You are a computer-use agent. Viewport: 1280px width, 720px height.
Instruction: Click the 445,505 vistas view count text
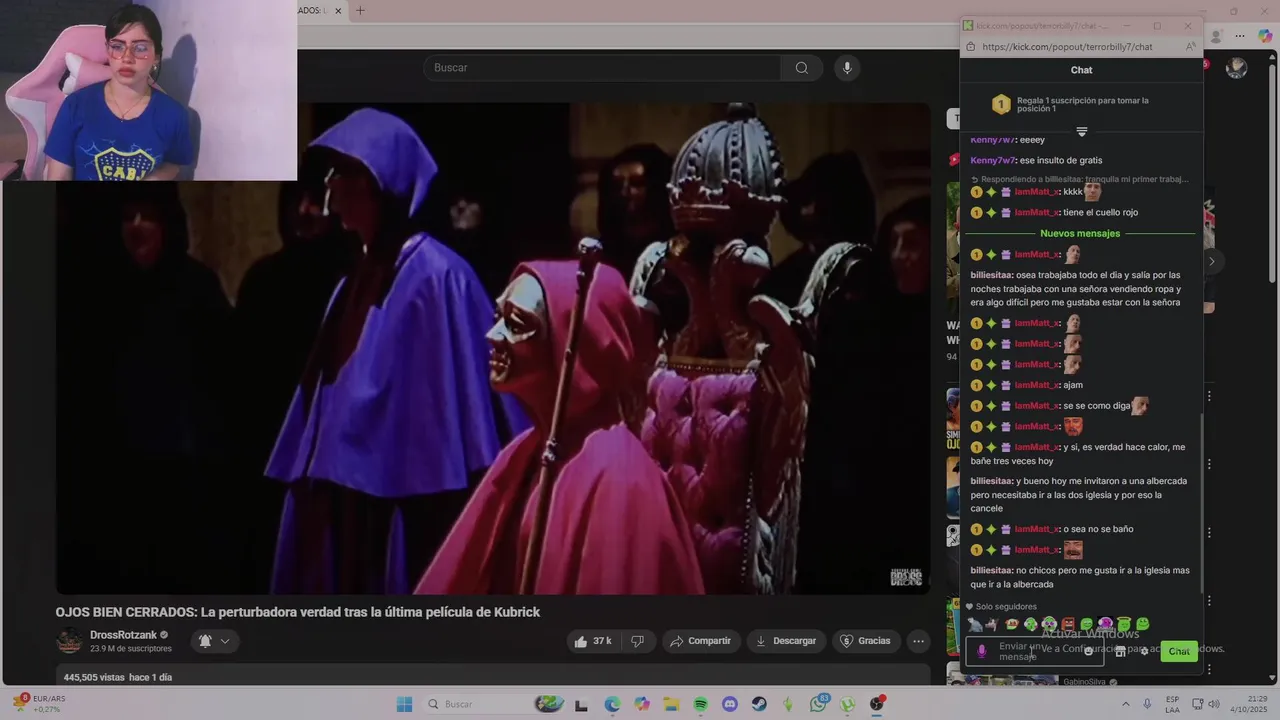(x=92, y=677)
